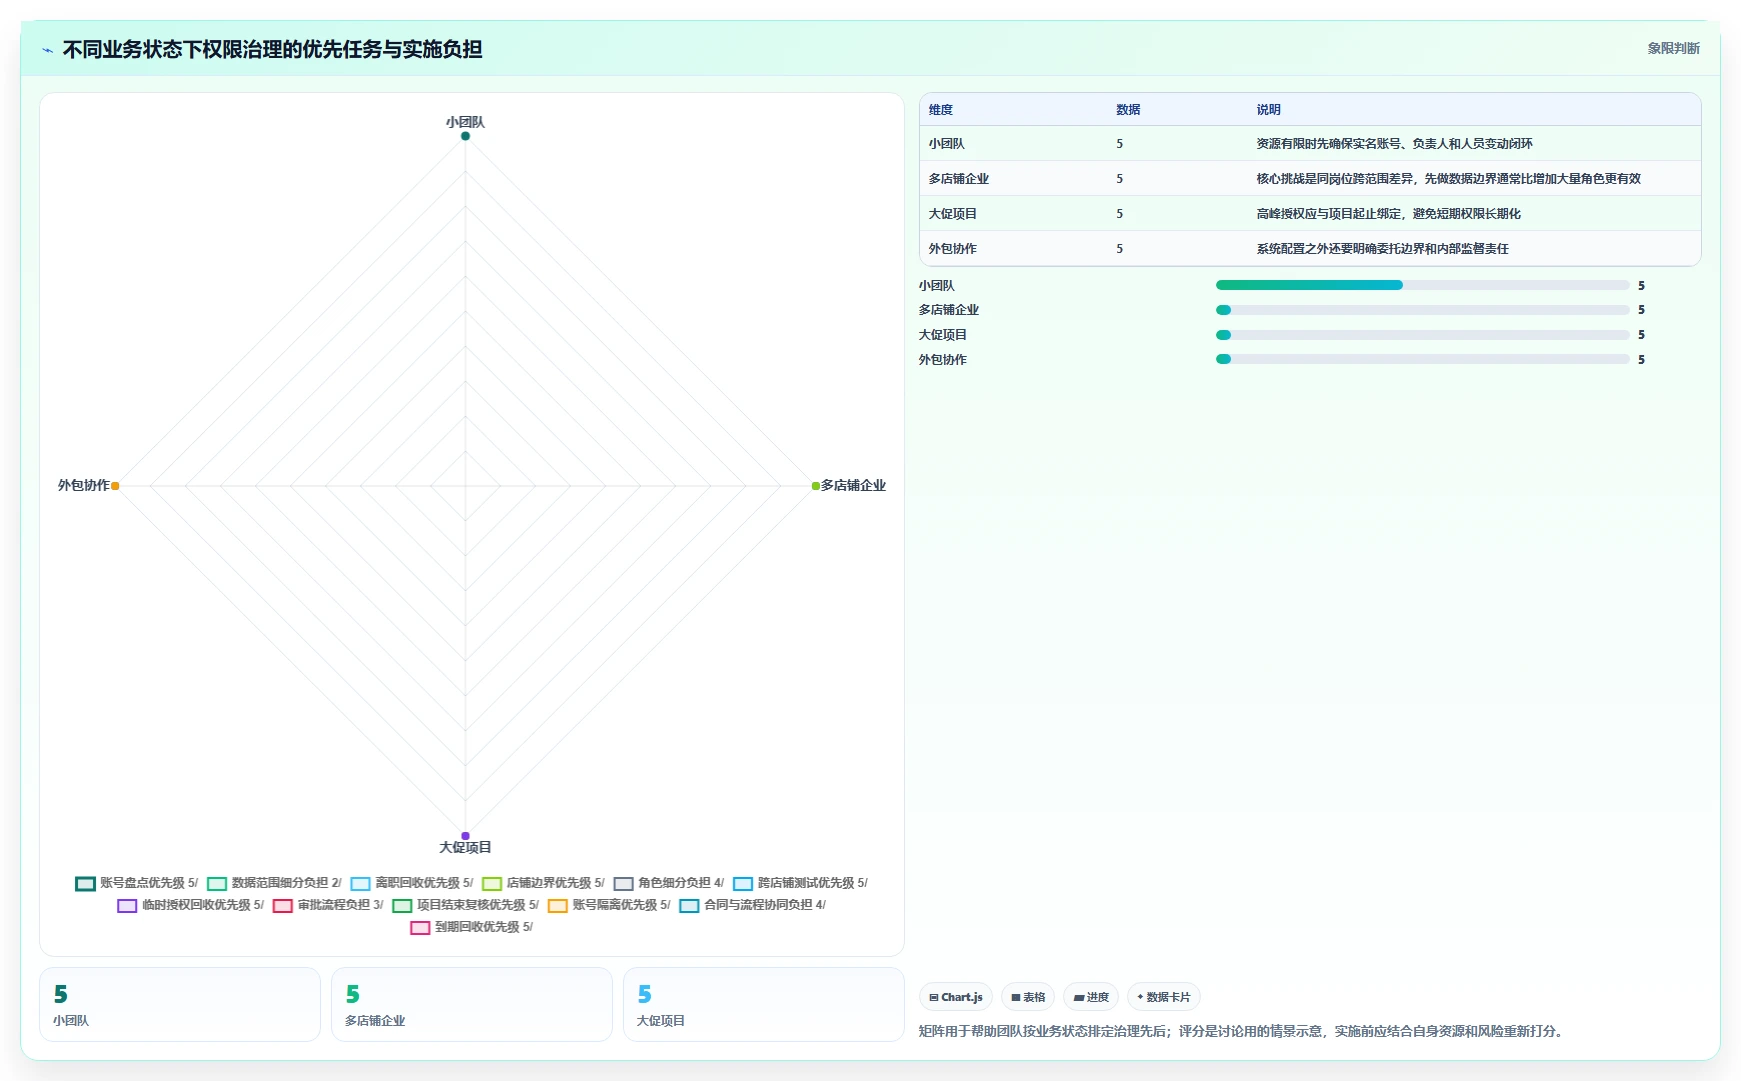Click the 说明 table column header
The height and width of the screenshot is (1081, 1741).
pos(1268,110)
